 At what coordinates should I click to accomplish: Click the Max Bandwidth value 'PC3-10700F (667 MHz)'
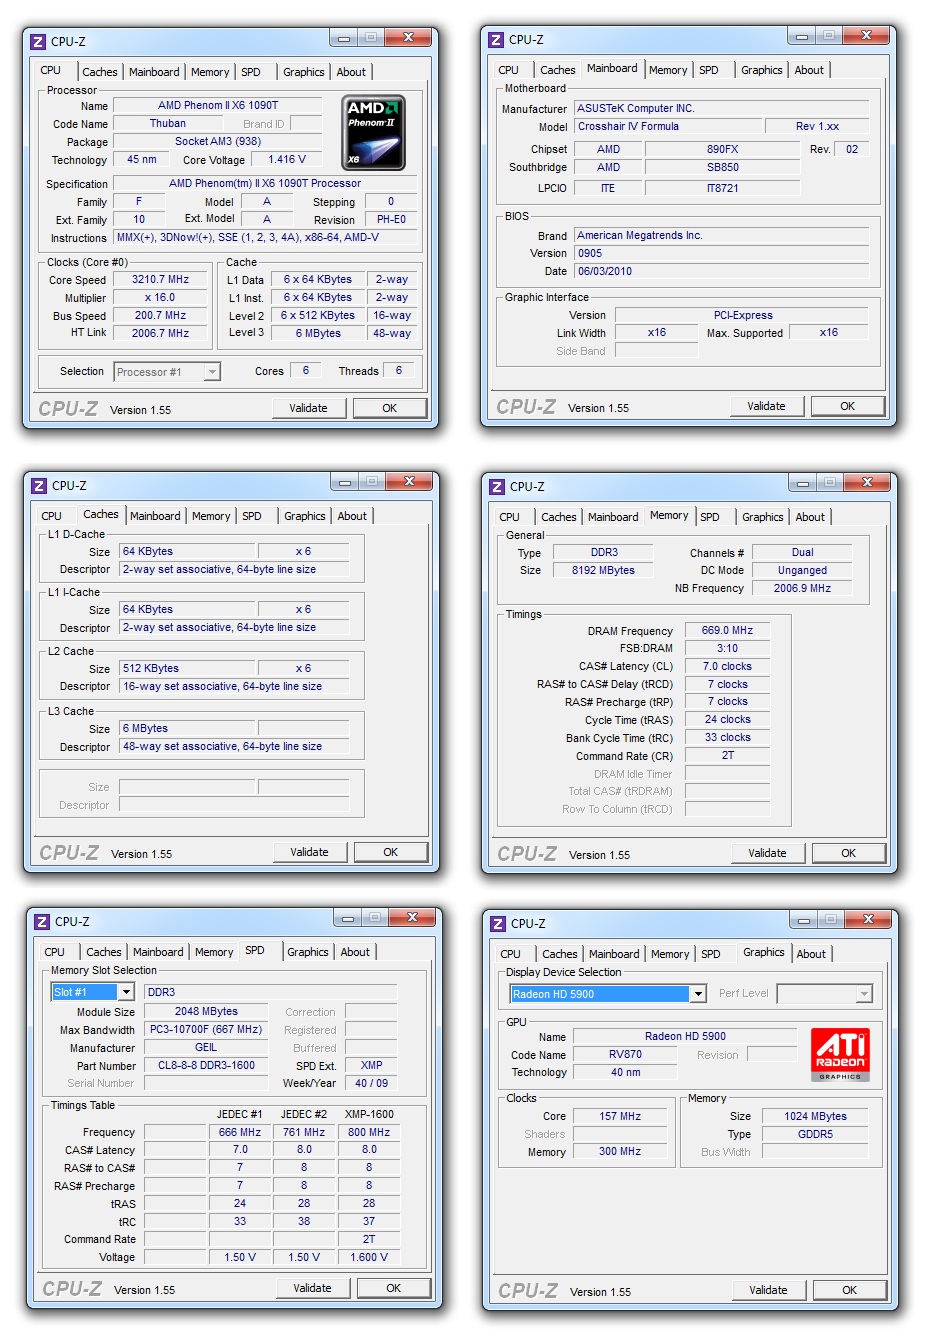tap(206, 1030)
